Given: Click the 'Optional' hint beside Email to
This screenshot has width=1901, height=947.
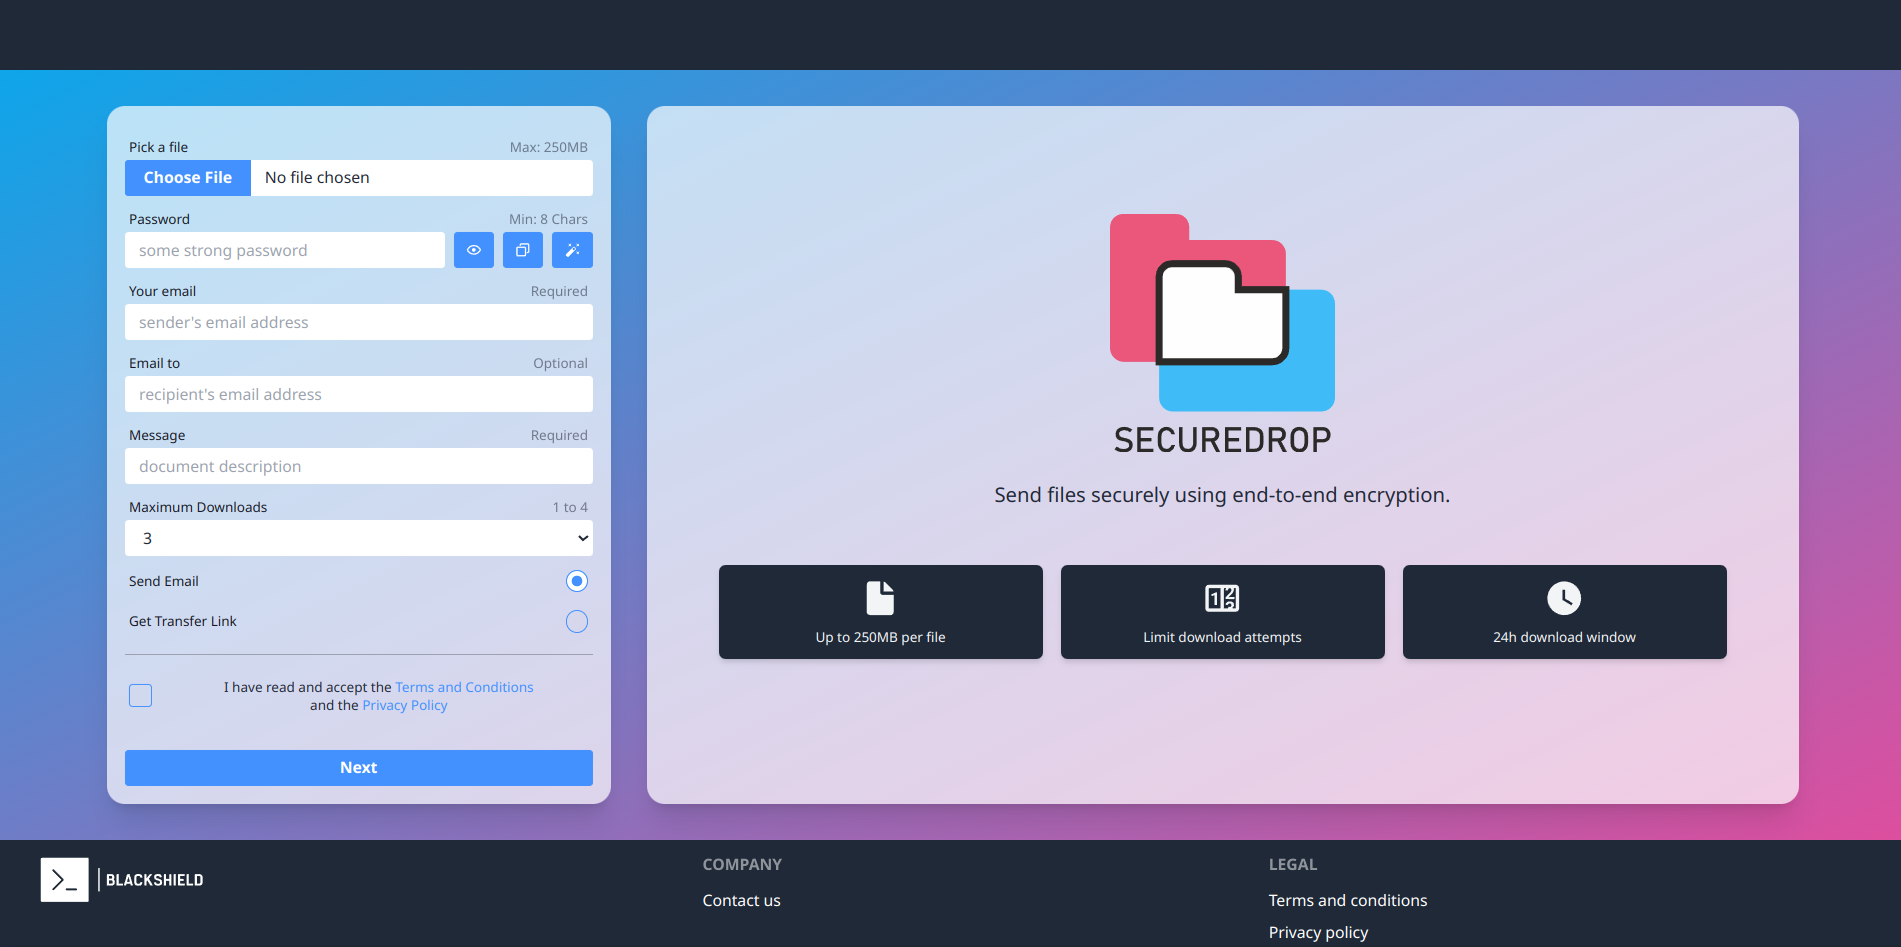Looking at the screenshot, I should 560,363.
